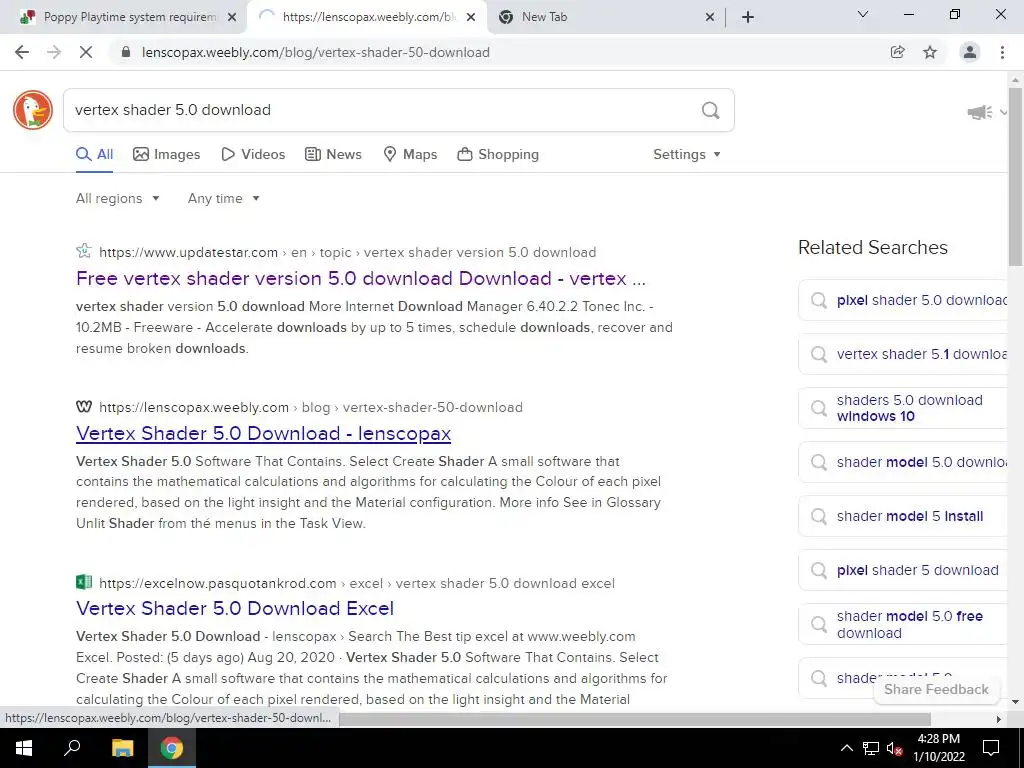The height and width of the screenshot is (768, 1024).
Task: Switch to Videos results
Action: click(253, 154)
